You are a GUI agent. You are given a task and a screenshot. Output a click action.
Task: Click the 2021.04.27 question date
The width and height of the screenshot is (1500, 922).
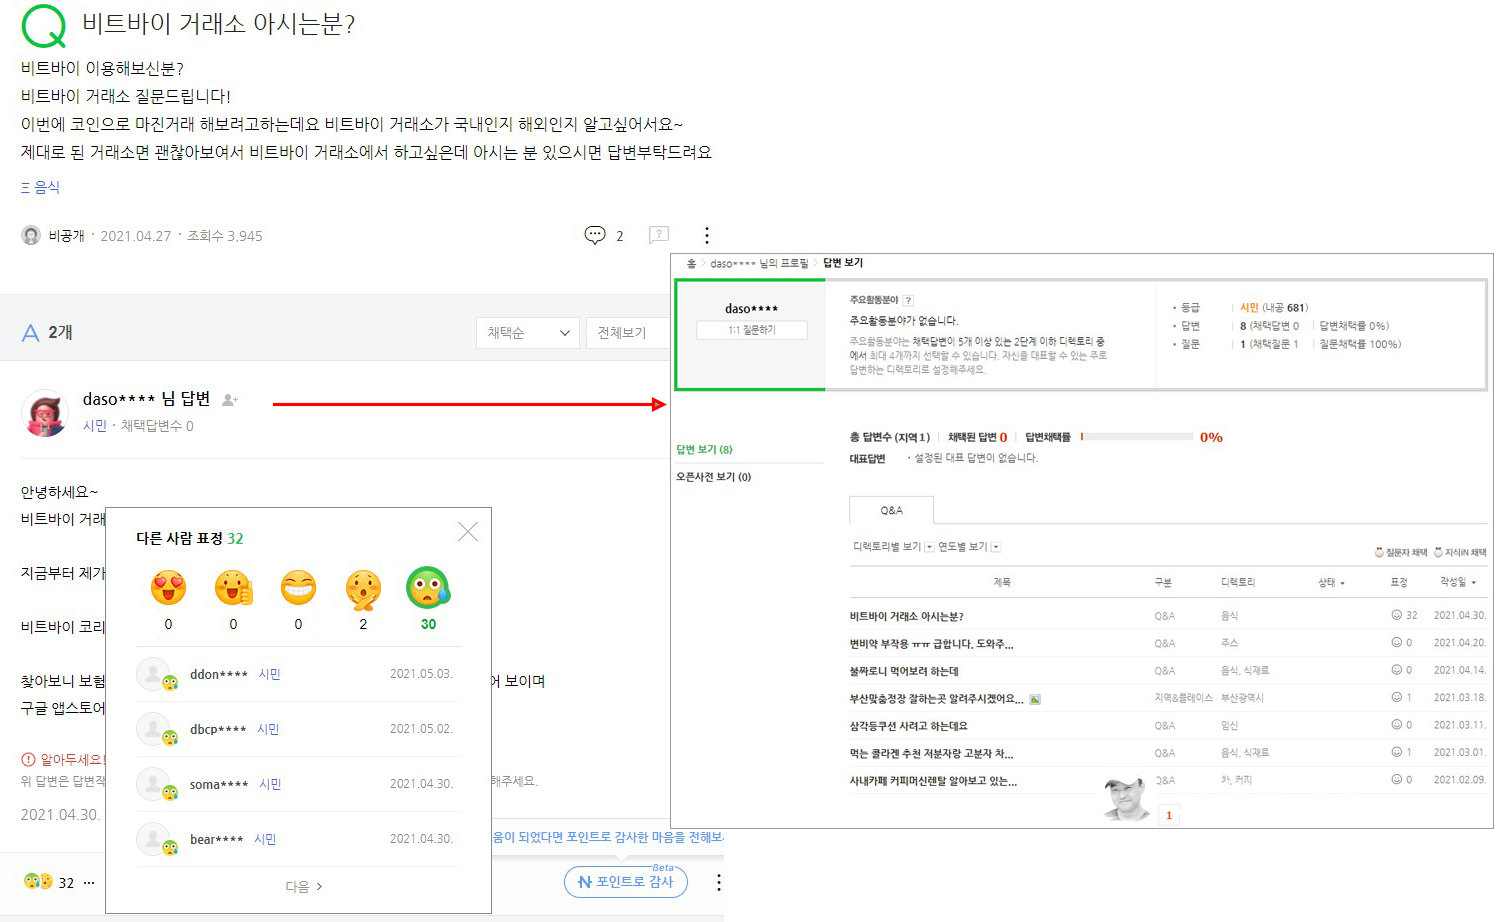(x=136, y=236)
